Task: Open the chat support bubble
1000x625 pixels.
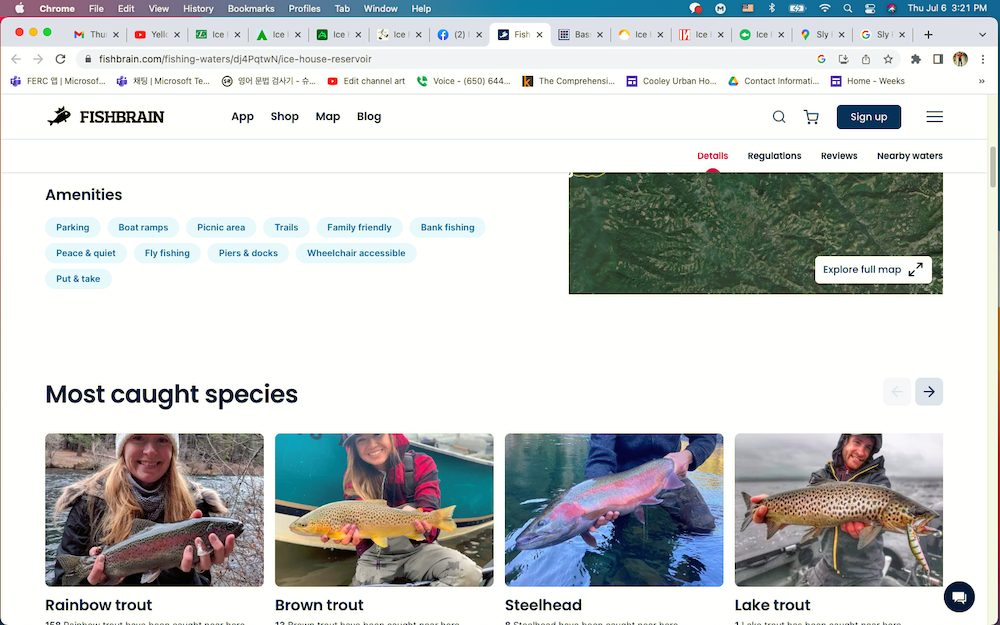Action: [959, 597]
